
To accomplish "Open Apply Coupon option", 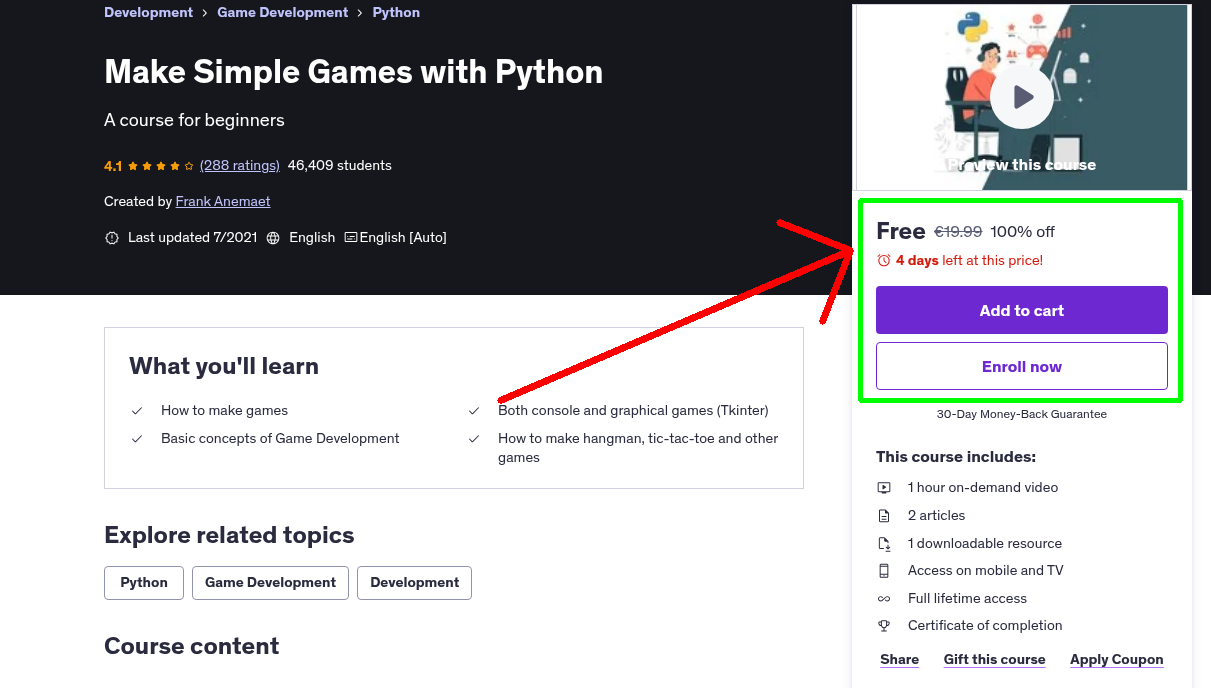I will pyautogui.click(x=1117, y=659).
